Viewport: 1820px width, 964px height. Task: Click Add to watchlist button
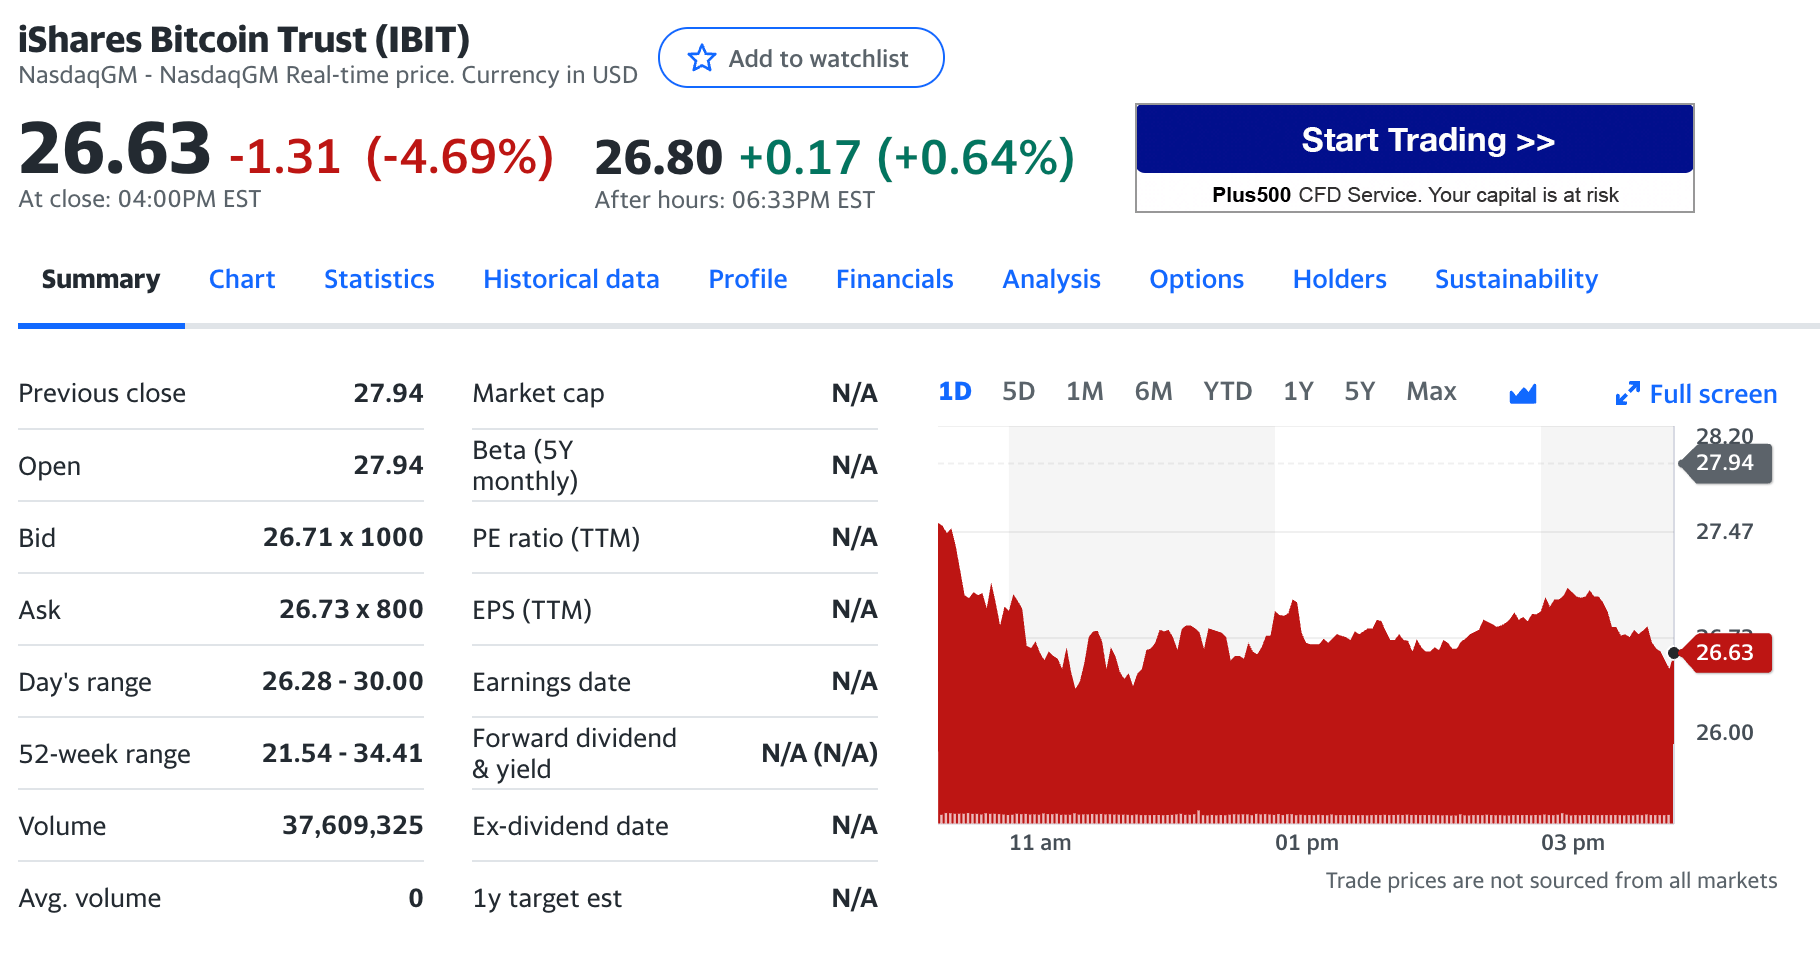pyautogui.click(x=801, y=58)
